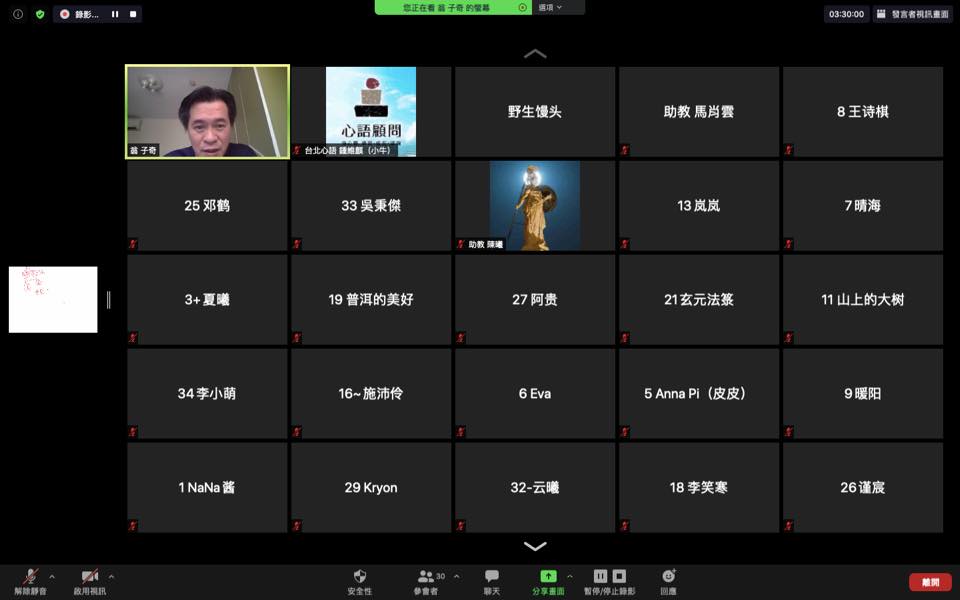Click the meeting info icon top left
Viewport: 960px width, 600px height.
click(x=18, y=14)
